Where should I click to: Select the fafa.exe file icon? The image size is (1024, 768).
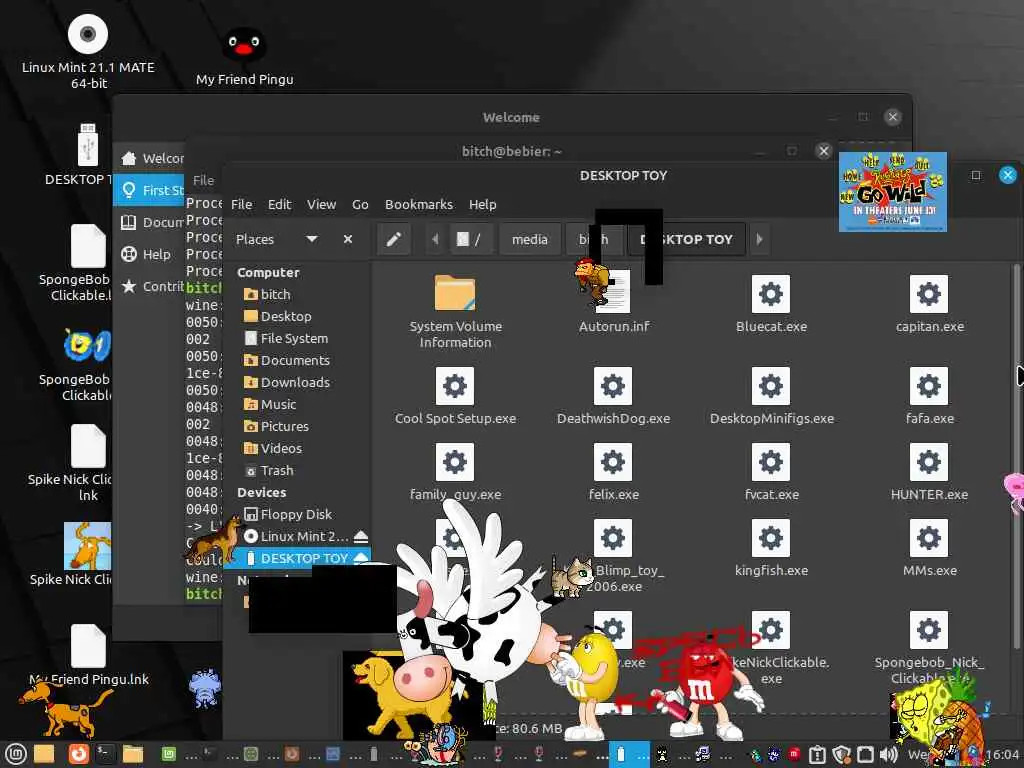(929, 386)
